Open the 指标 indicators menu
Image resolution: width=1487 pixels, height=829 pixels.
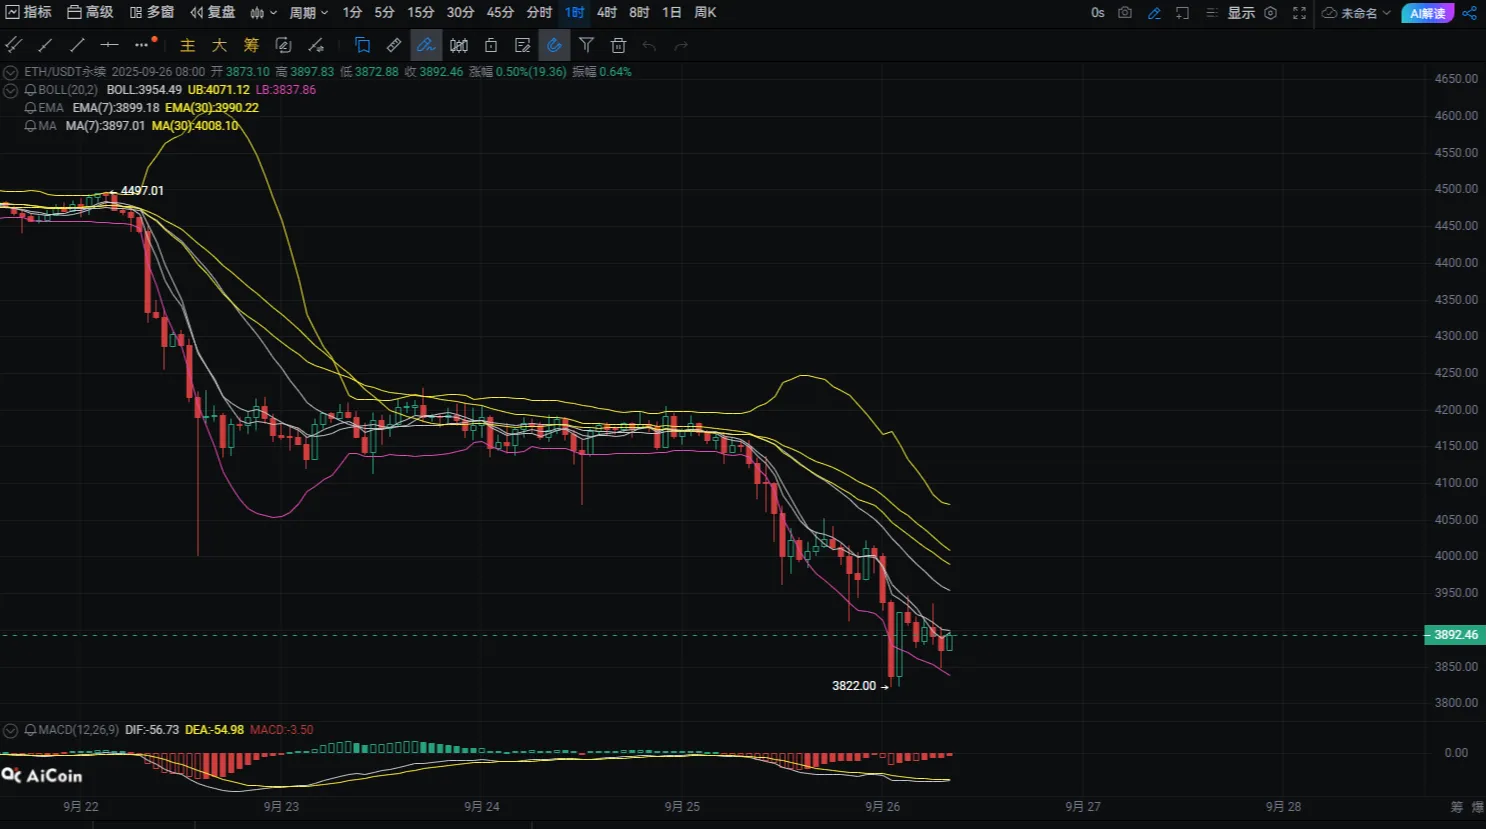pyautogui.click(x=29, y=12)
